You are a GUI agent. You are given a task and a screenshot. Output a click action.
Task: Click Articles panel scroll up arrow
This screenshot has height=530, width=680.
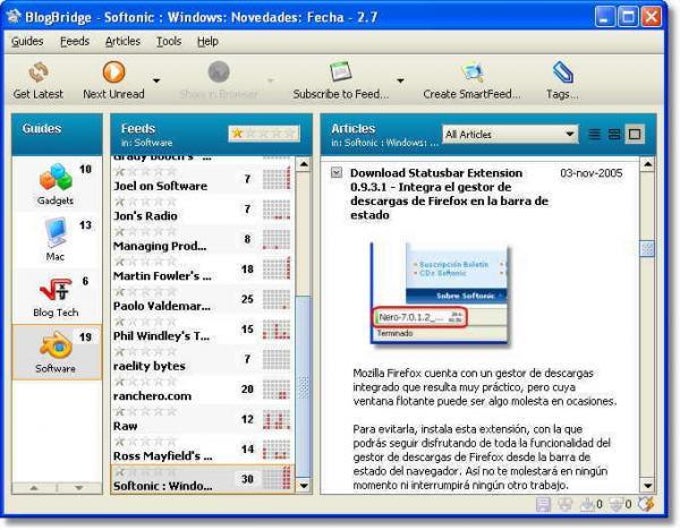tap(647, 164)
